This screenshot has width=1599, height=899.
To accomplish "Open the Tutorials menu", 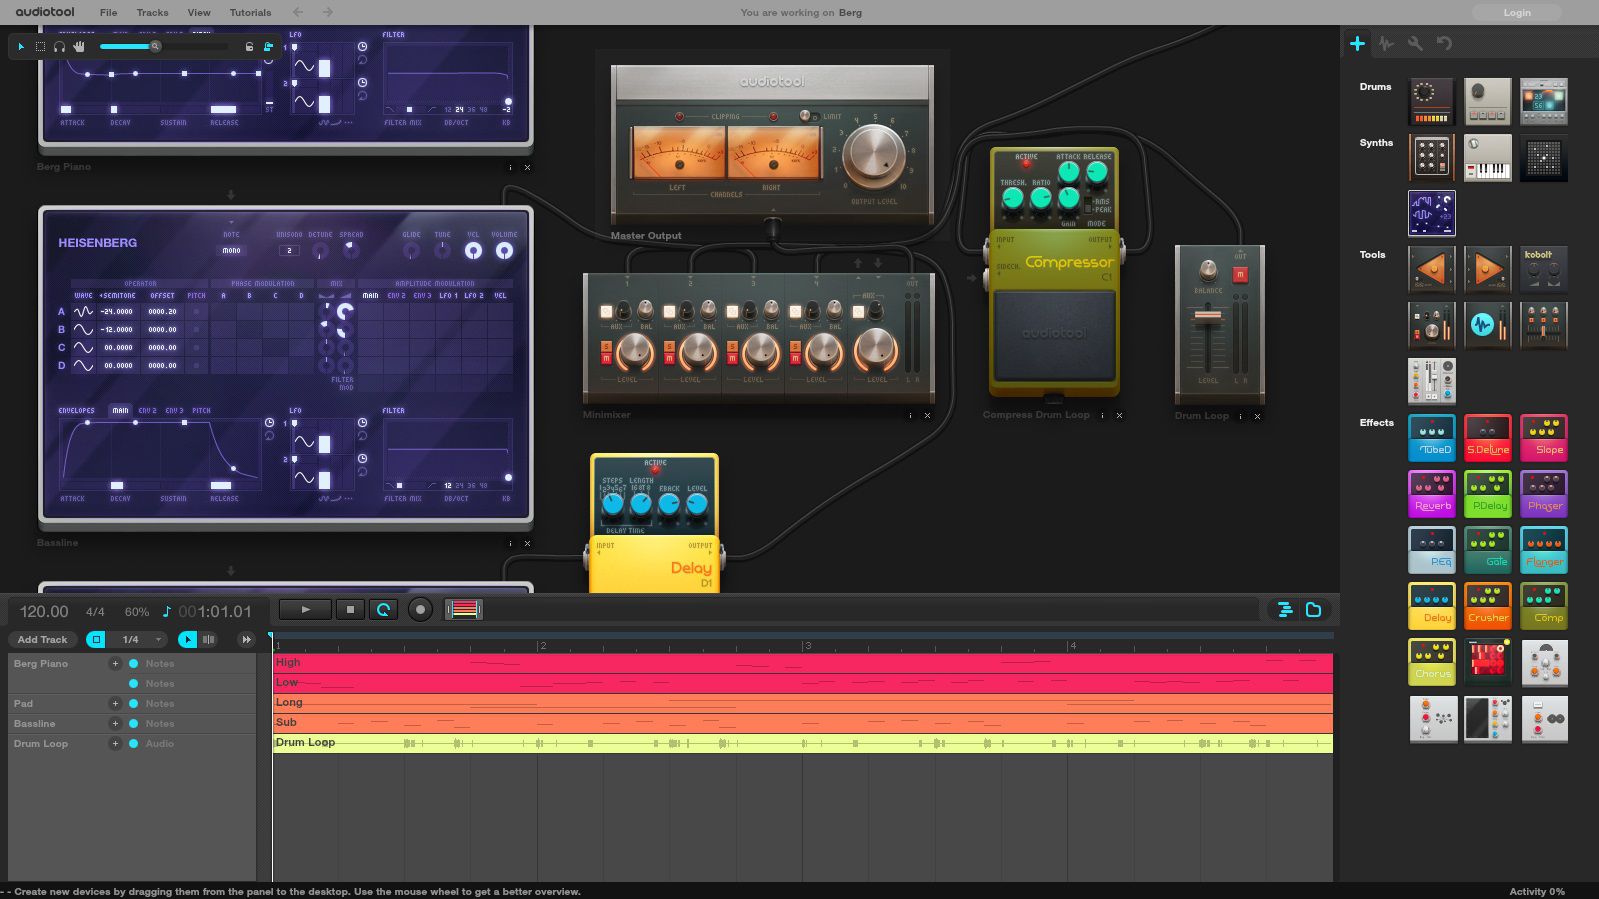I will 250,13.
